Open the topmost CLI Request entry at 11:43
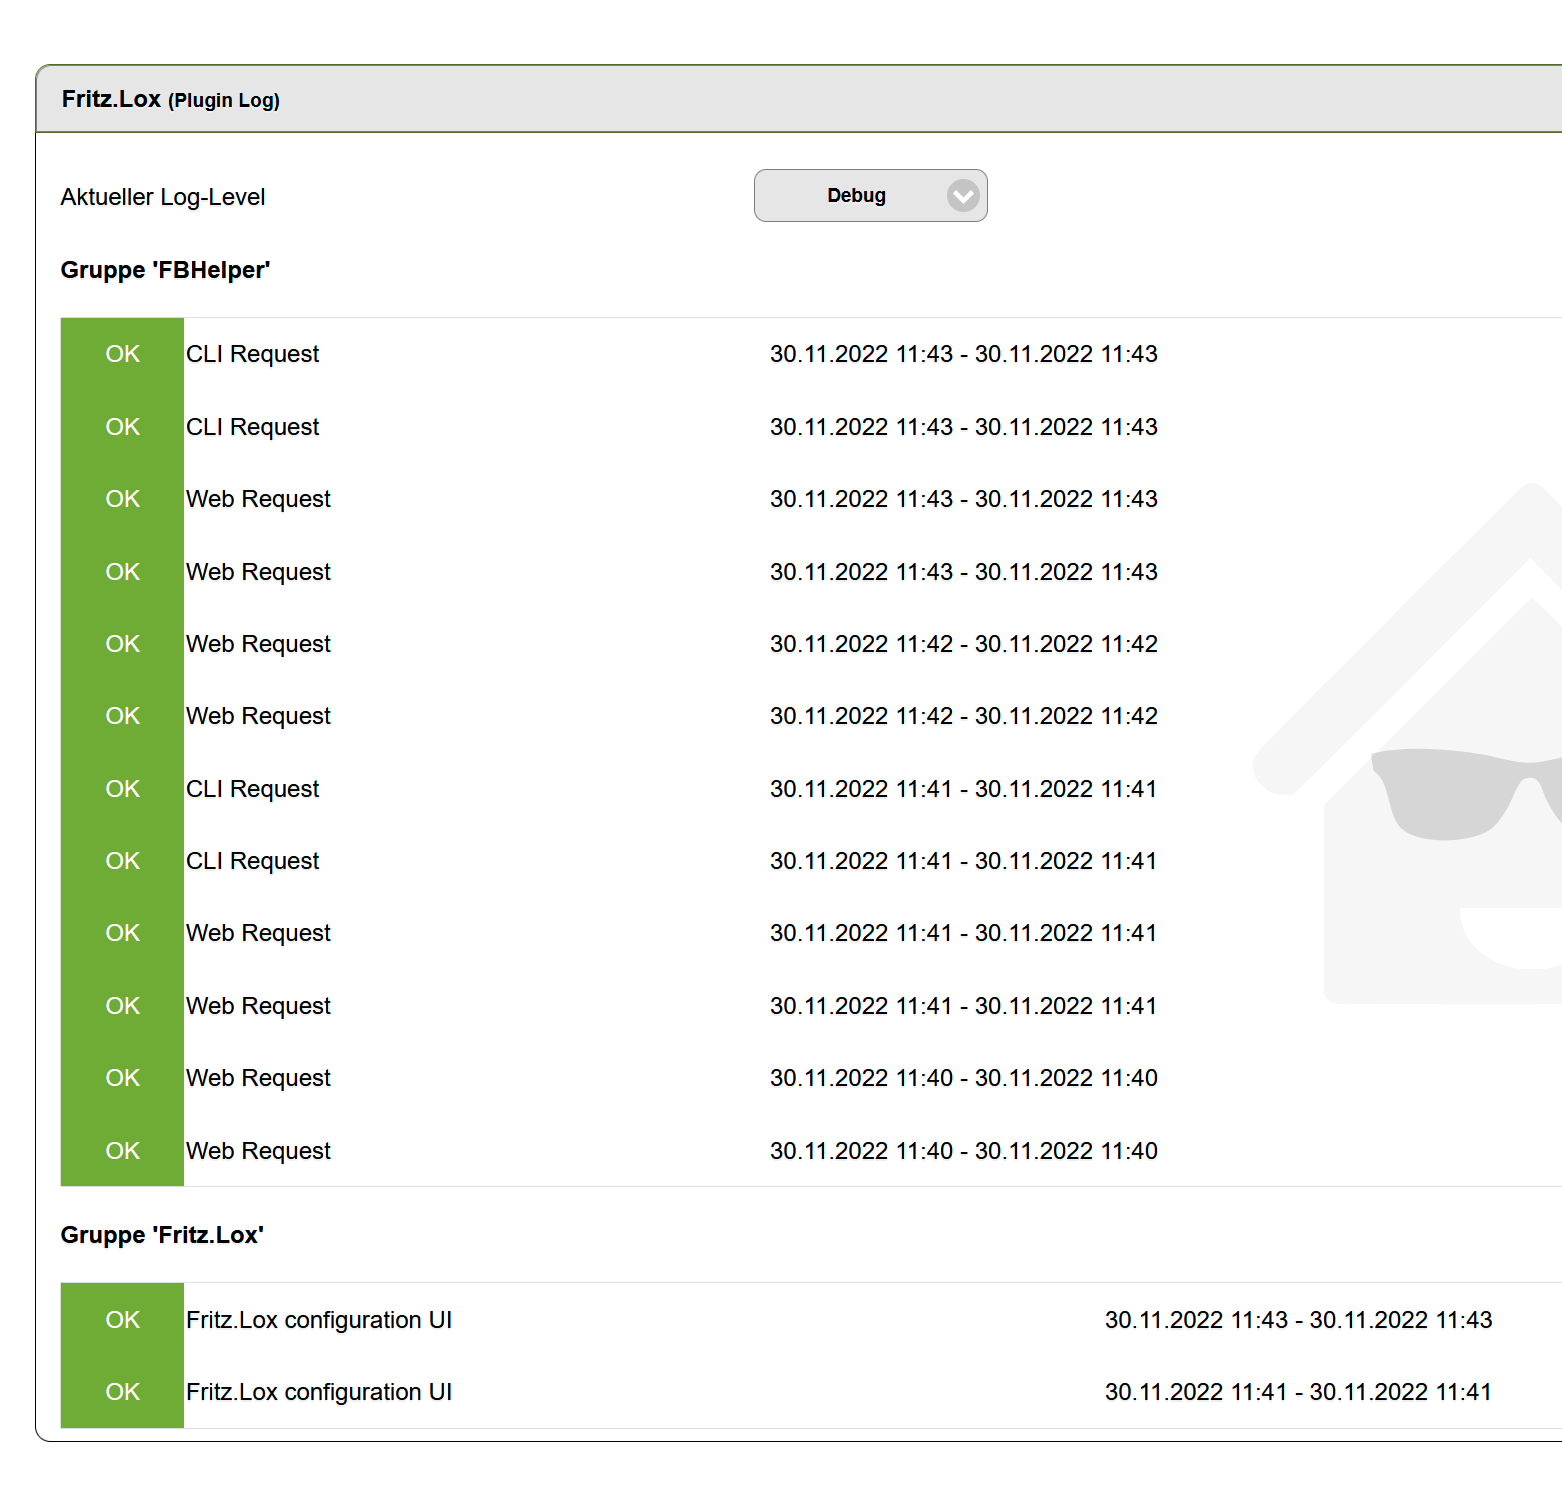The width and height of the screenshot is (1562, 1496). [252, 354]
